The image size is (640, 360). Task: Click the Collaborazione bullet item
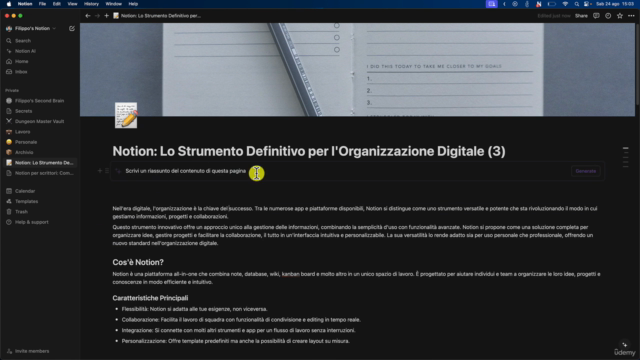pos(241,320)
